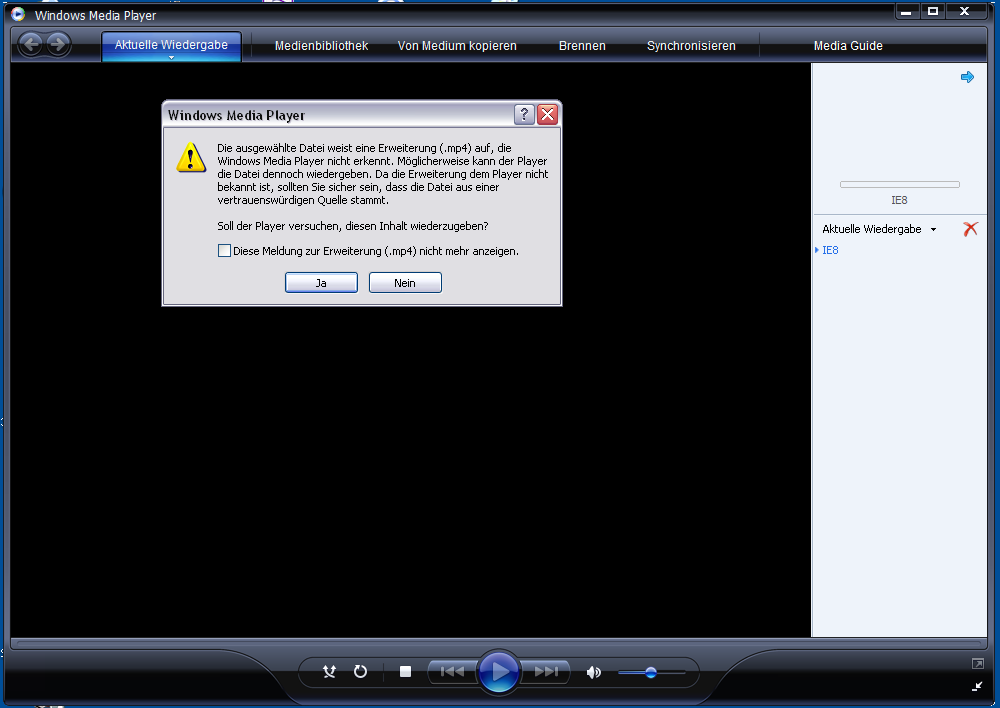Screen dimensions: 1000x708
Task: Maximize the Windows Media Player window
Action: (x=933, y=11)
